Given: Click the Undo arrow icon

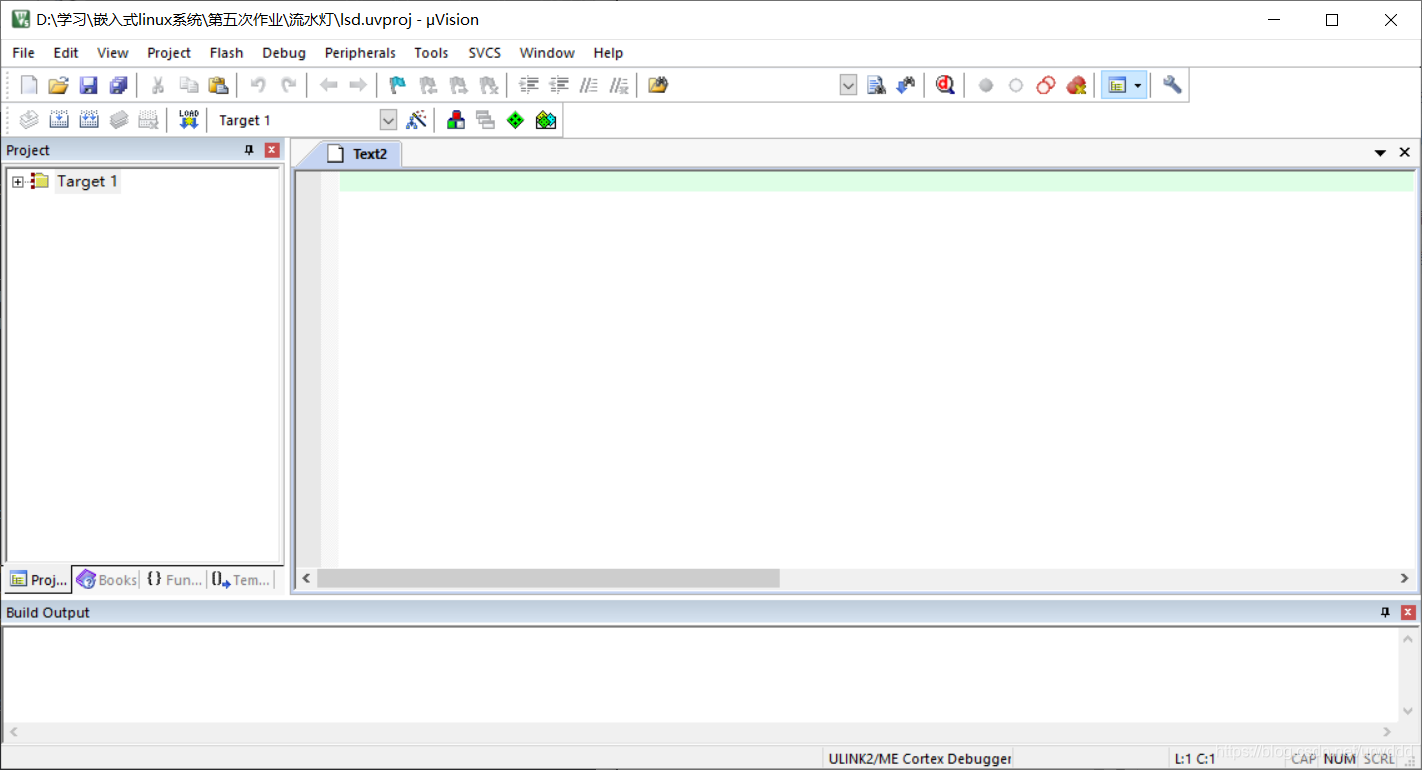Looking at the screenshot, I should (258, 85).
